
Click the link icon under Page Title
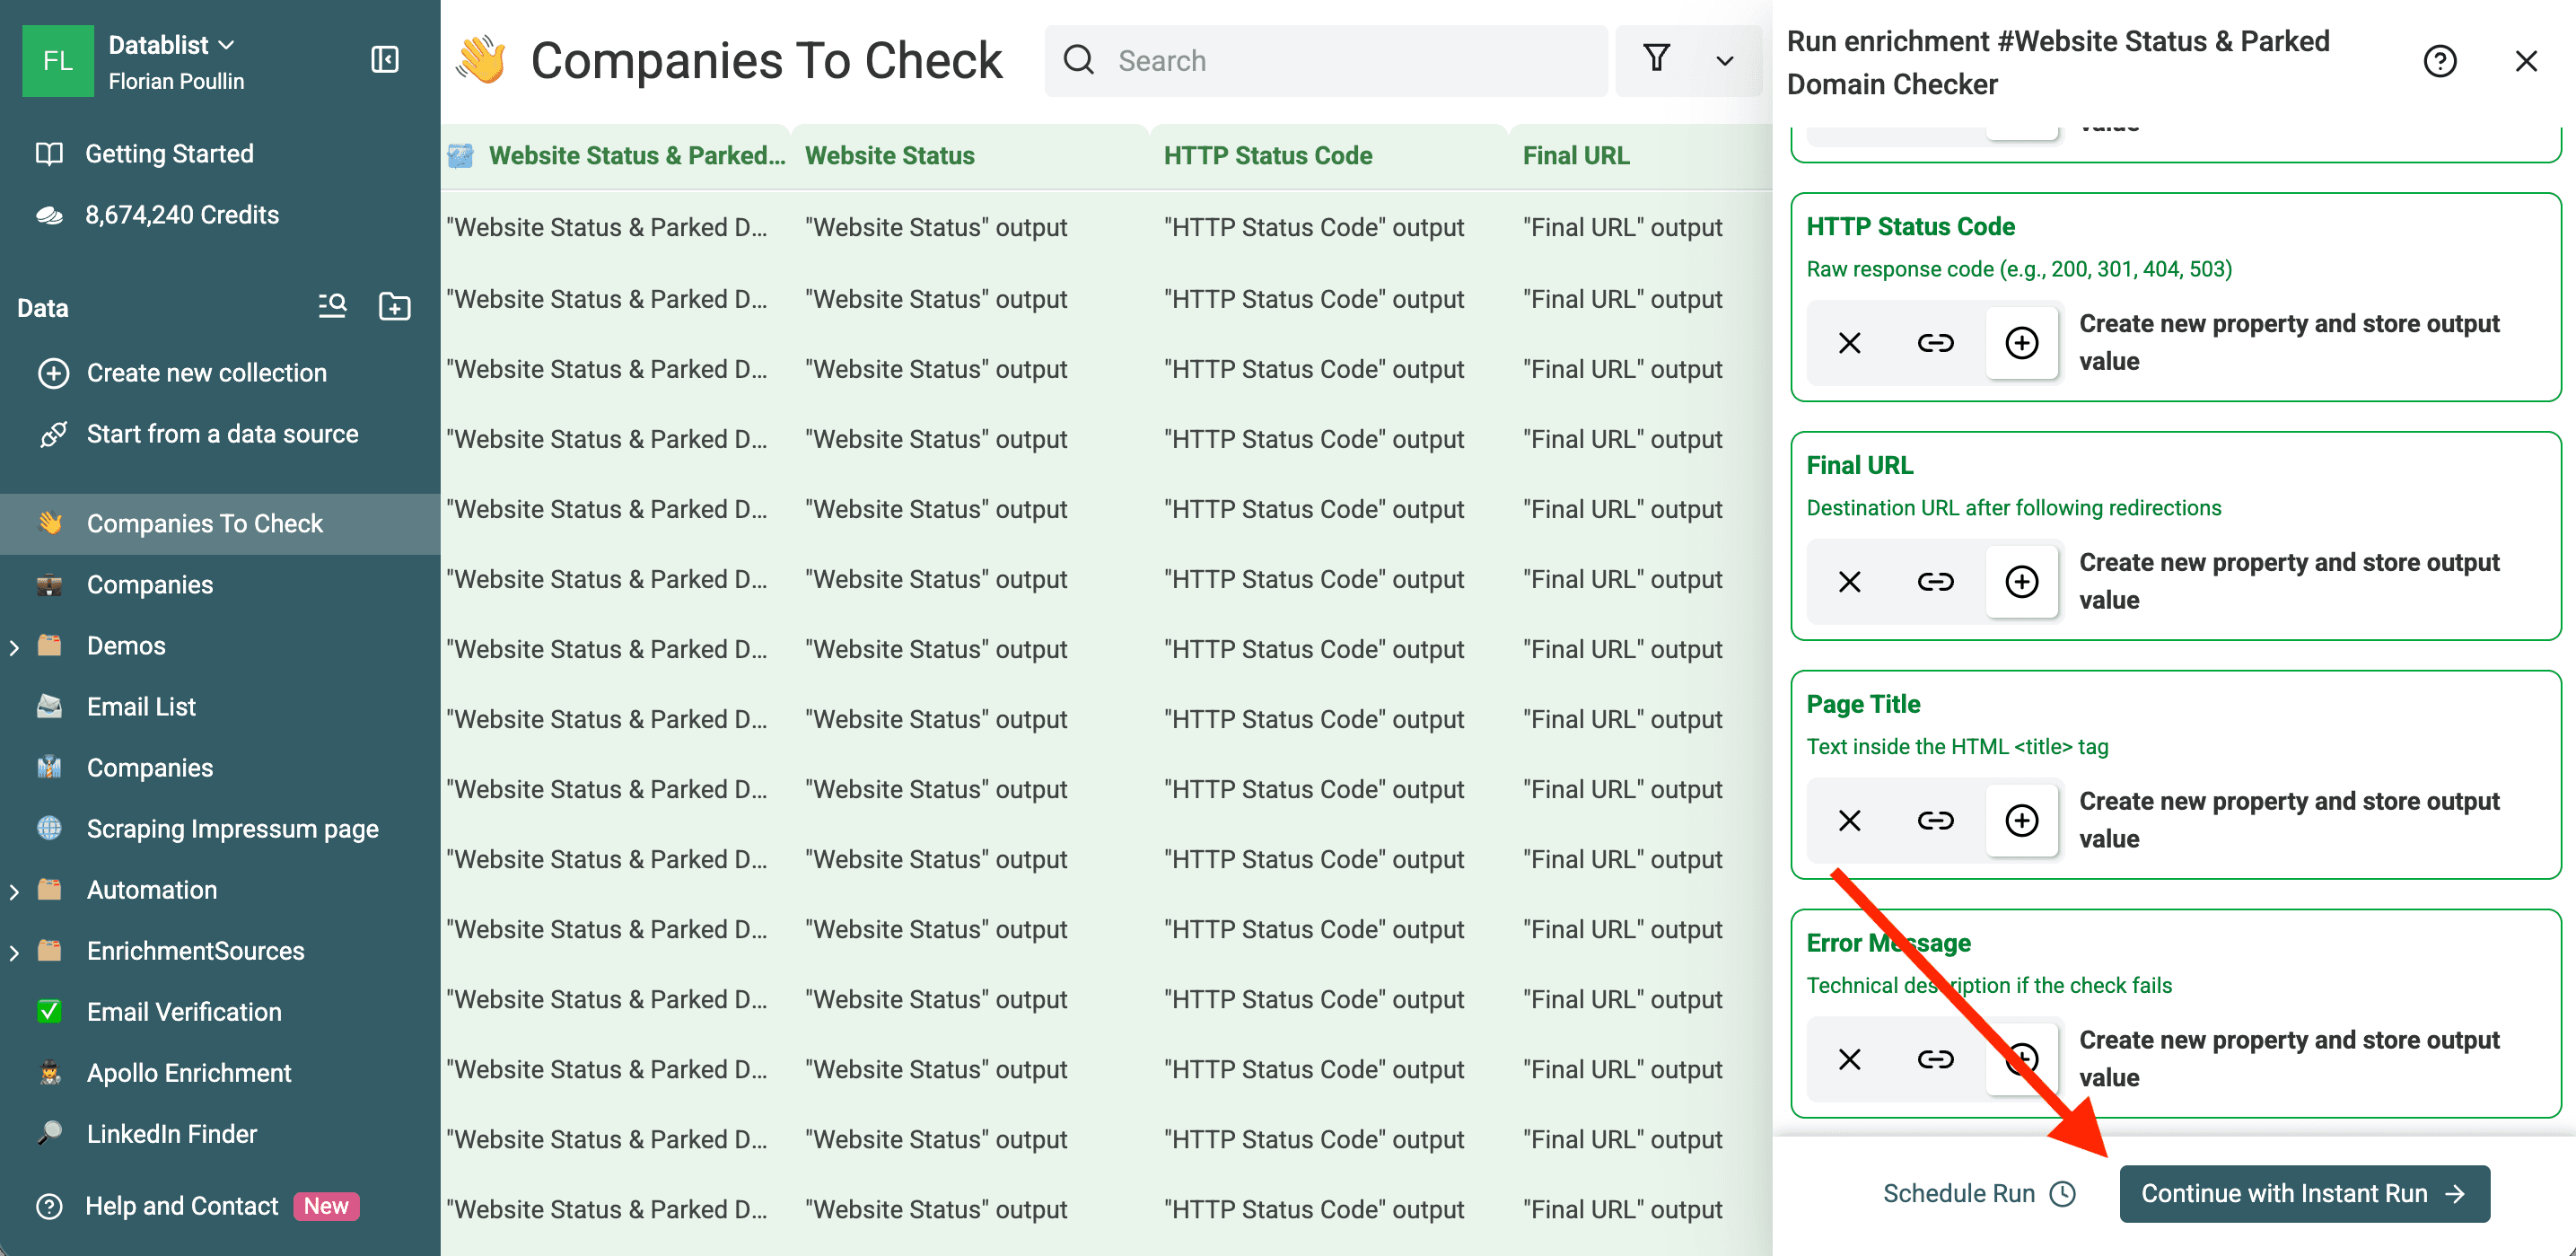(x=1935, y=821)
